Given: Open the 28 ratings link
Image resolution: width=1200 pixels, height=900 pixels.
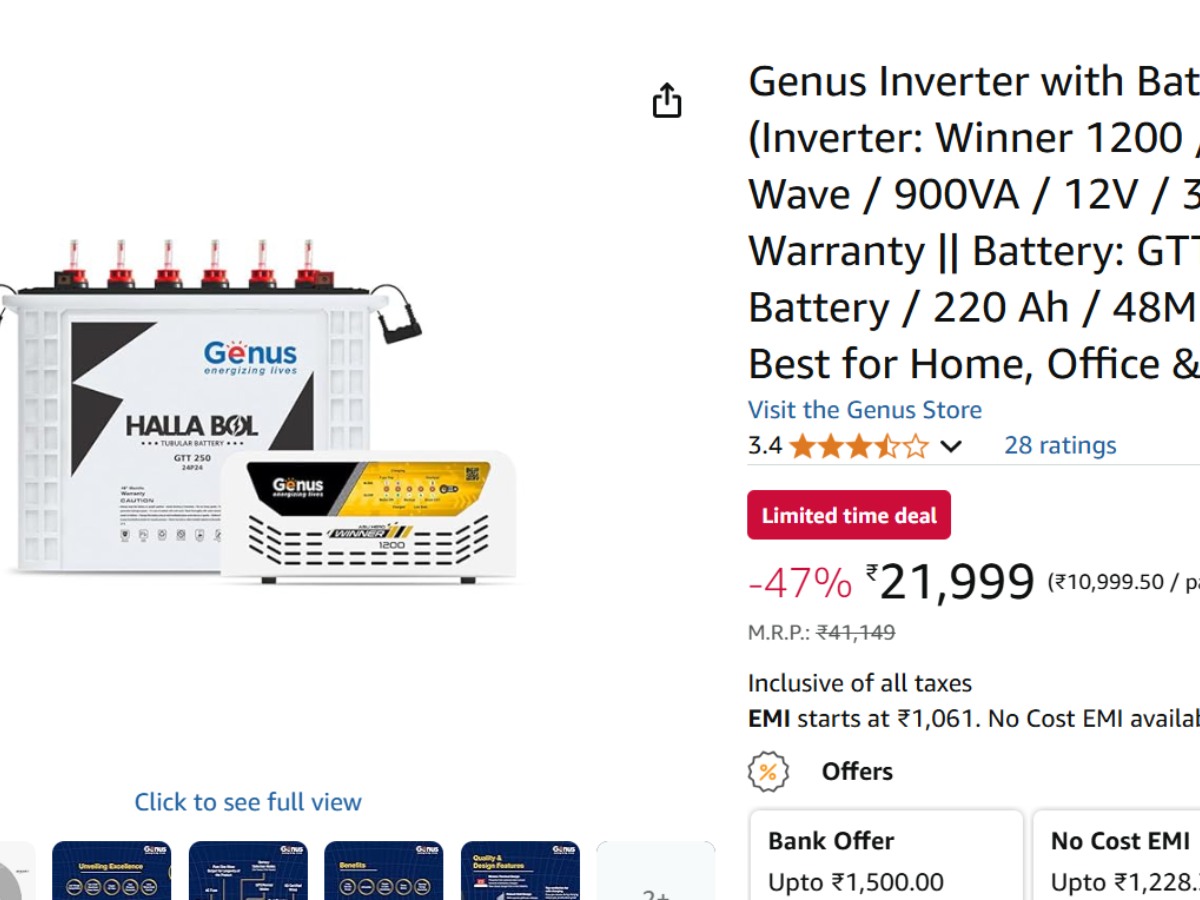Looking at the screenshot, I should point(1060,445).
